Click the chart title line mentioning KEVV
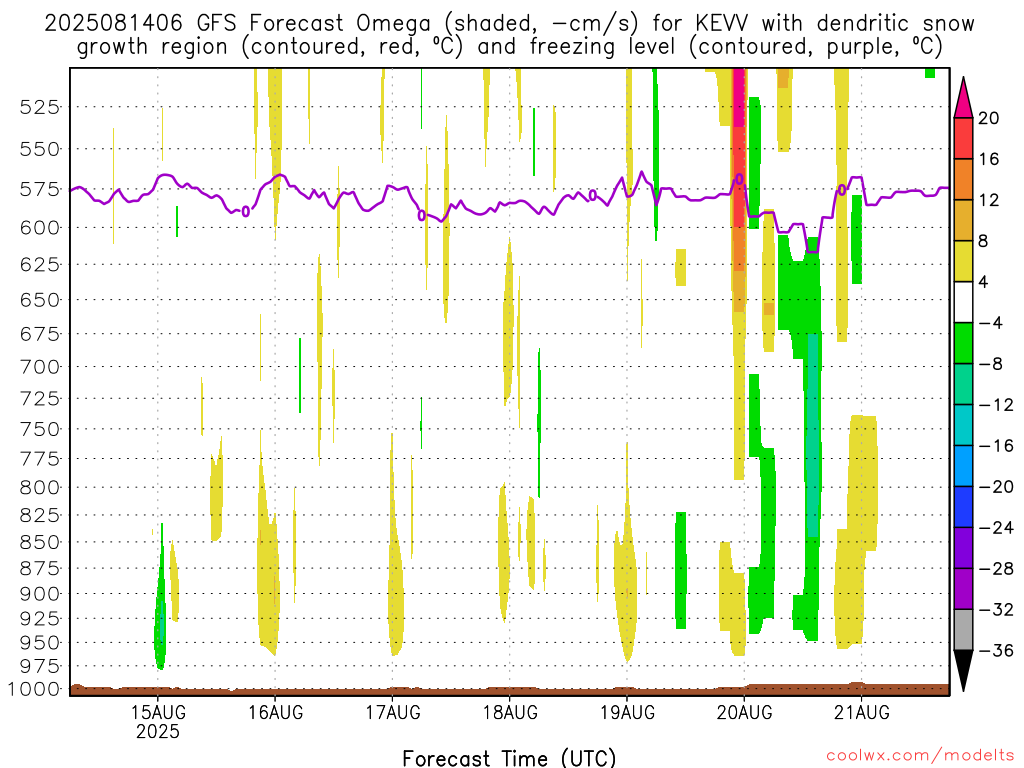The width and height of the screenshot is (1024, 768). point(509,24)
